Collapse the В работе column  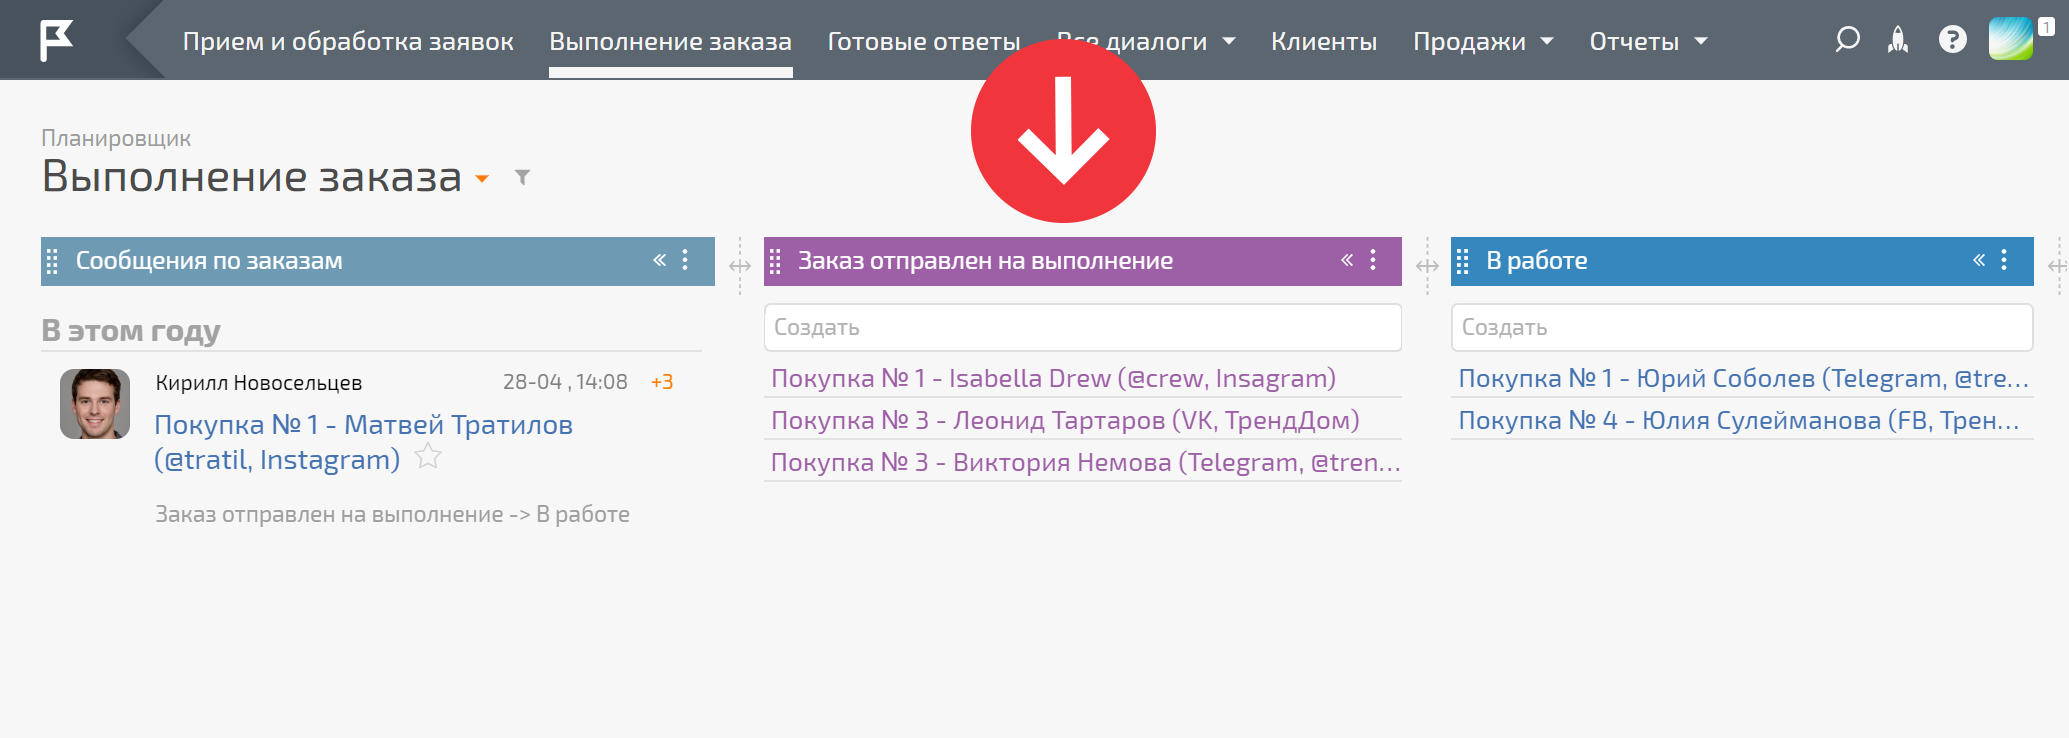(1979, 260)
